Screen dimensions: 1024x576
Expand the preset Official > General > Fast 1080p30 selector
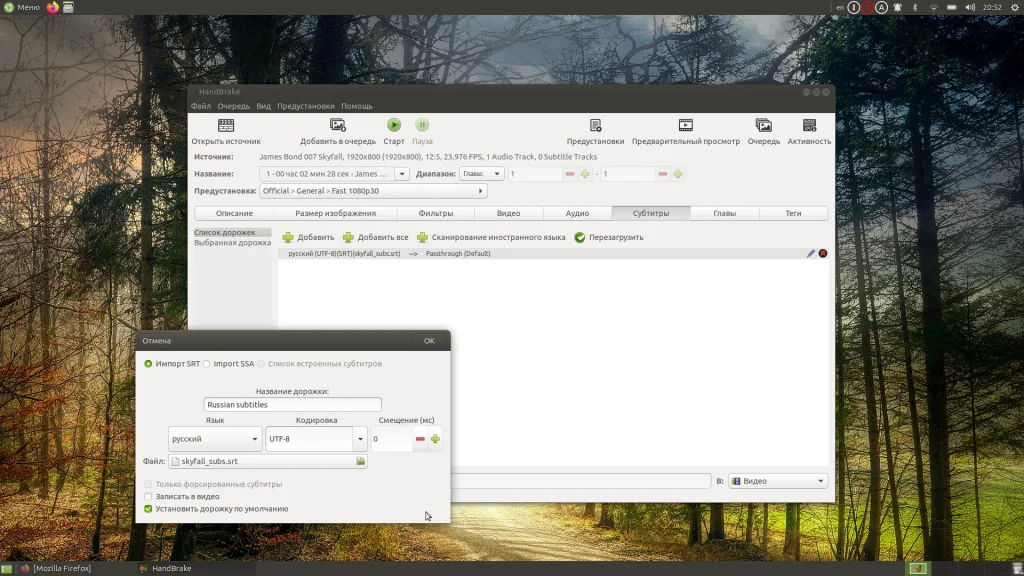(x=372, y=191)
